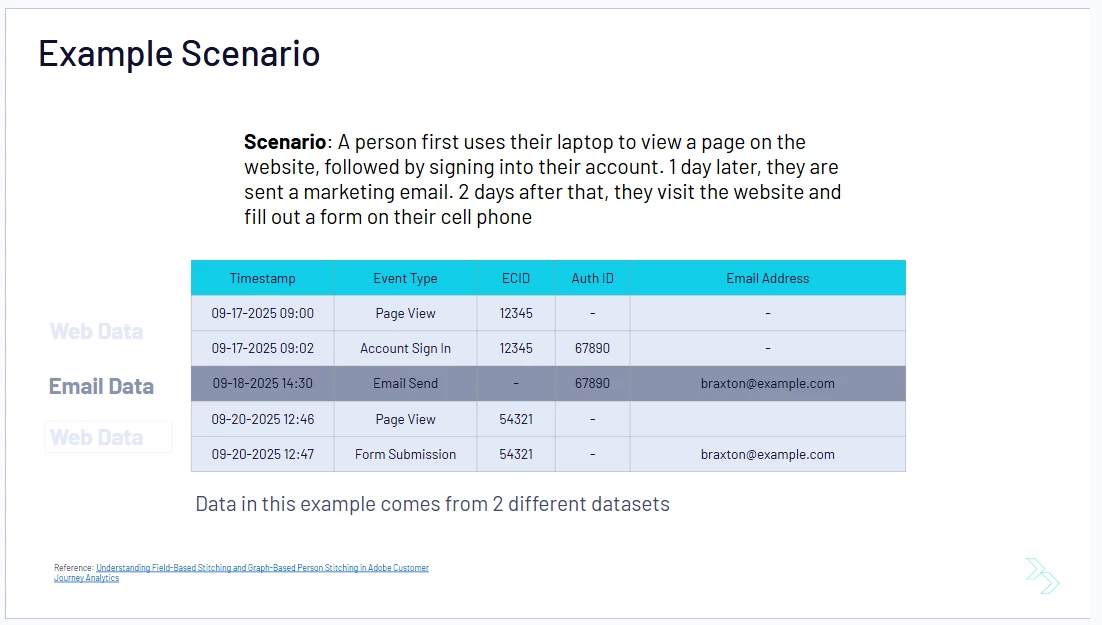Click the Timestamp column header
Screen dimensions: 1102x625
click(x=262, y=278)
